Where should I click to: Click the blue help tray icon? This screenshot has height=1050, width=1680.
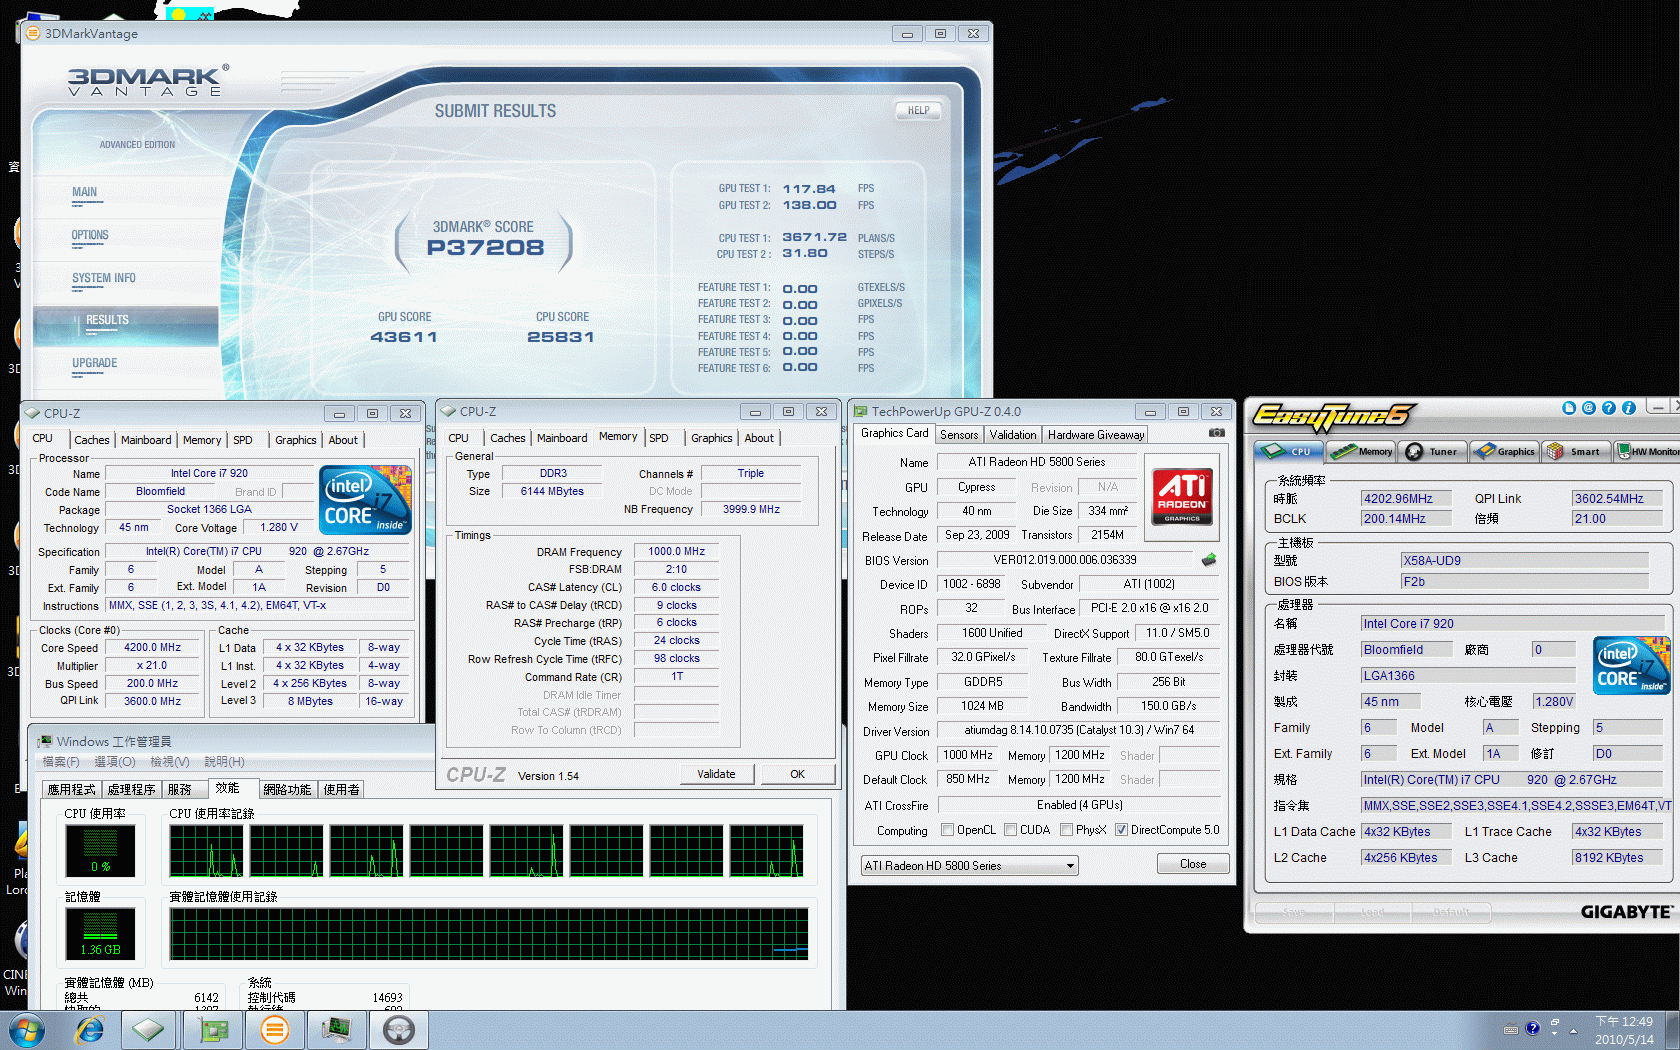coord(1533,1028)
